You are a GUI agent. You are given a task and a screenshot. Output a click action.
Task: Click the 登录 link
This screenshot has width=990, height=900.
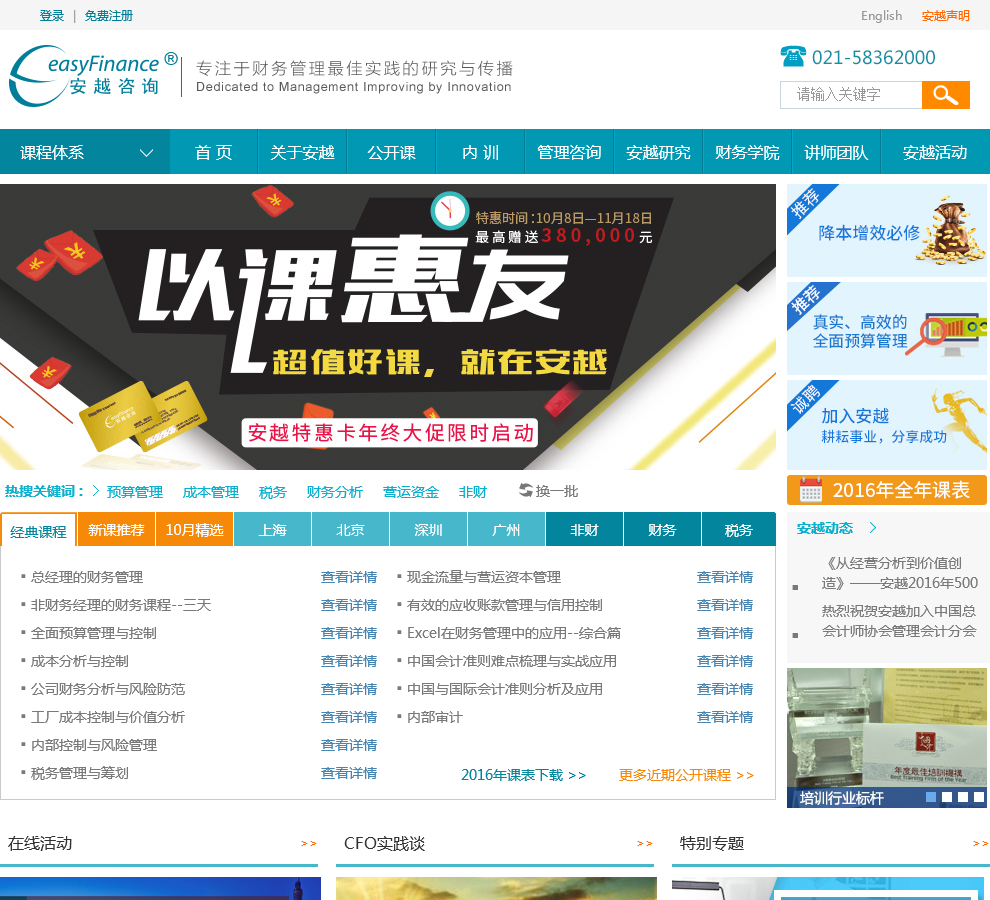52,15
